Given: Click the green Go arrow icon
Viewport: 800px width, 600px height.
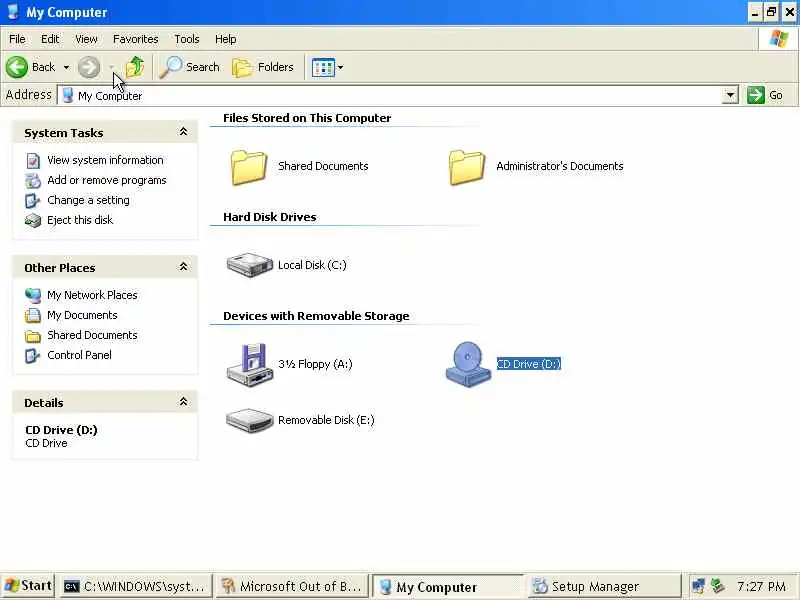Looking at the screenshot, I should point(756,95).
